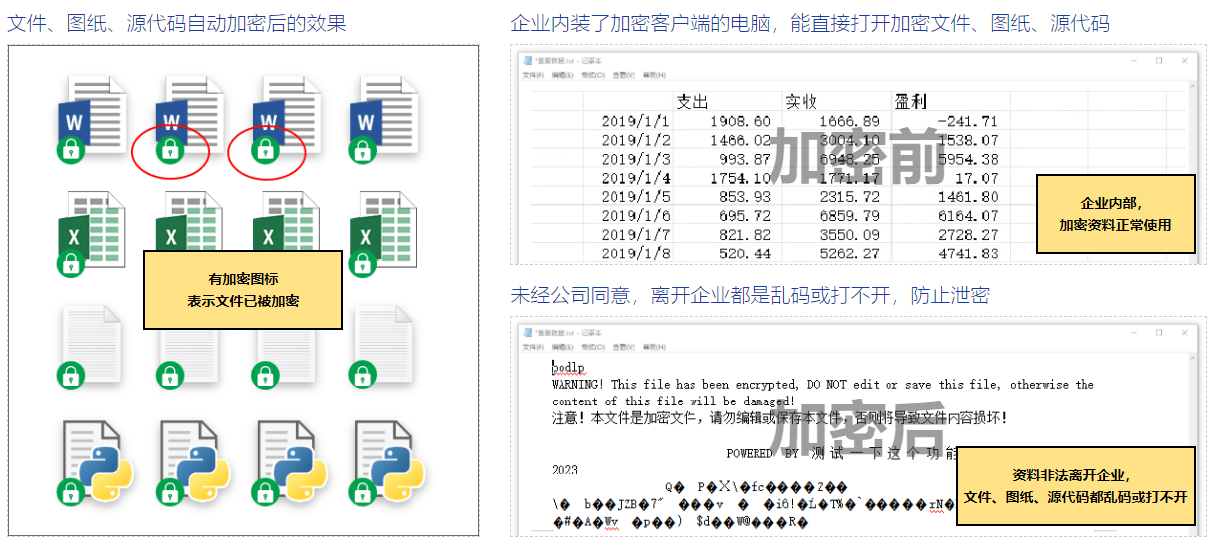
Task: Click the value 520.44
Action: coord(745,254)
